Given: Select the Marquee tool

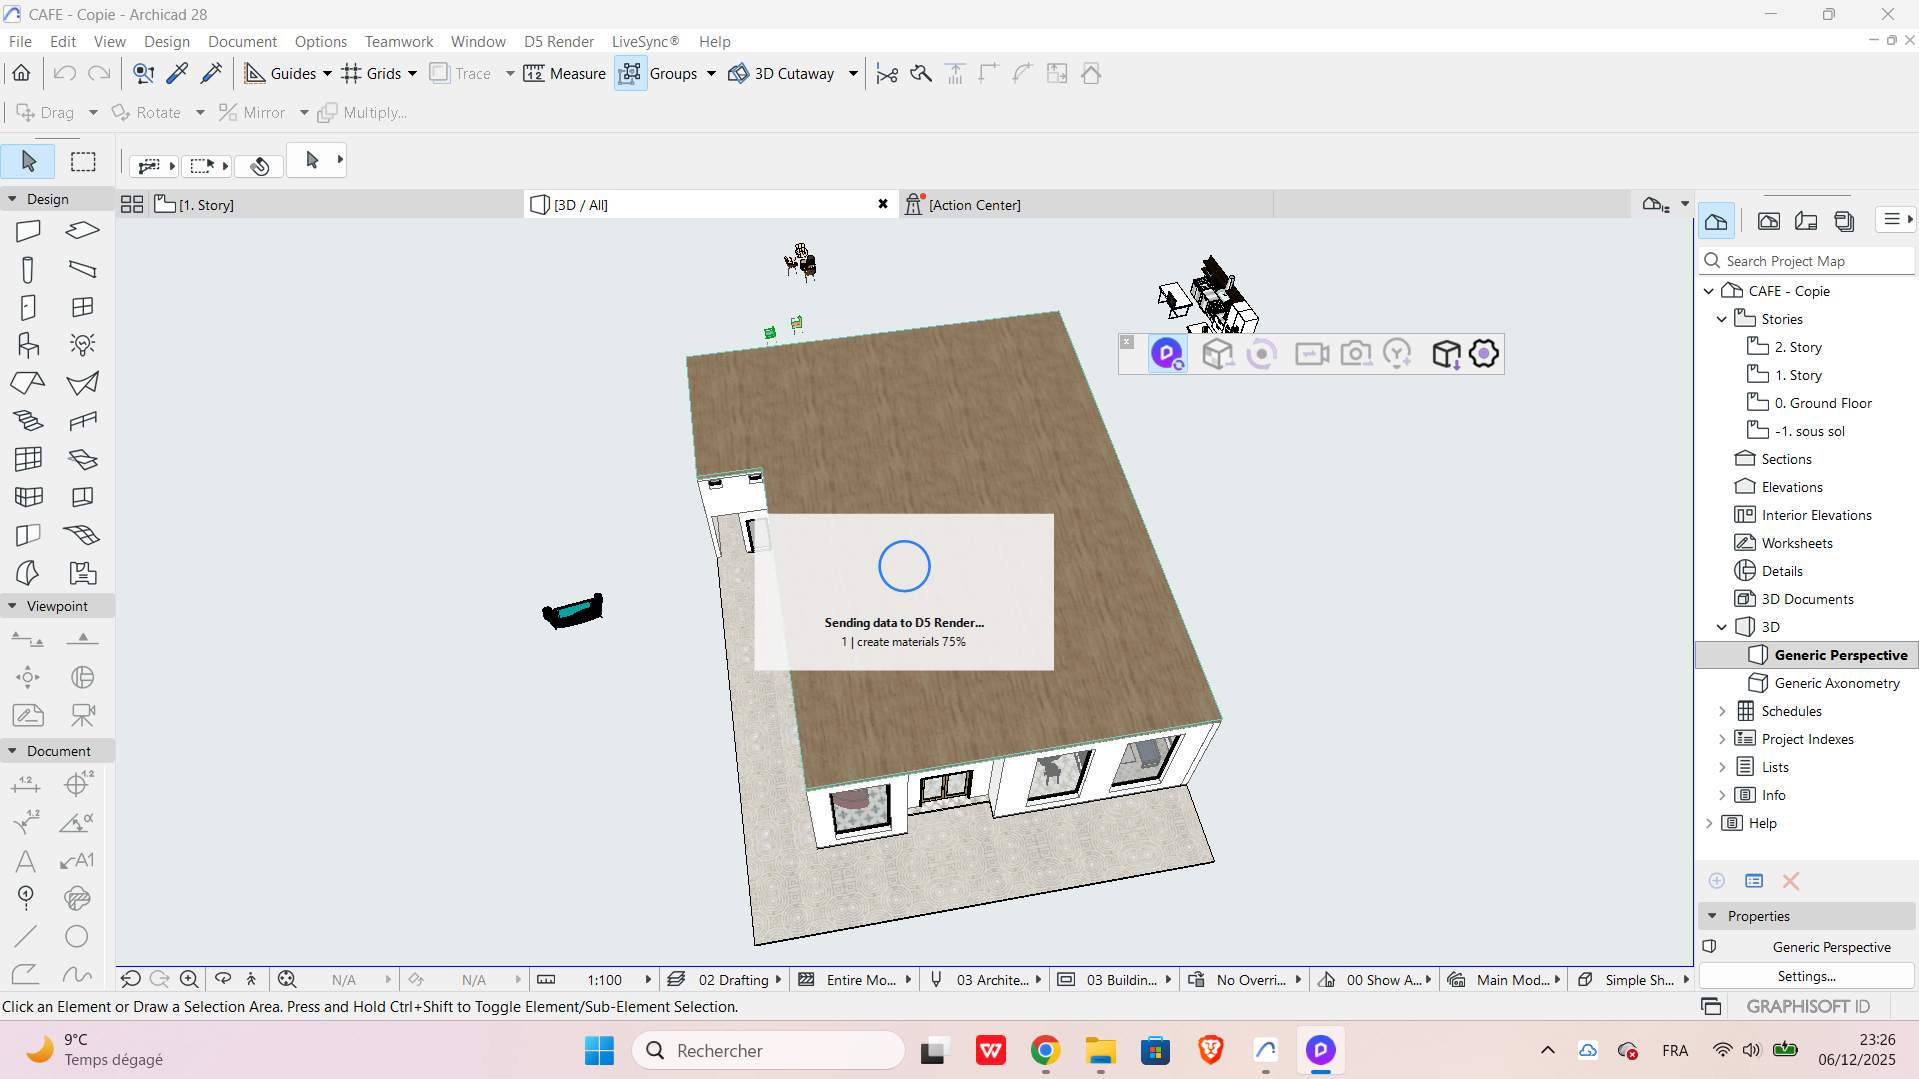Looking at the screenshot, I should point(83,161).
